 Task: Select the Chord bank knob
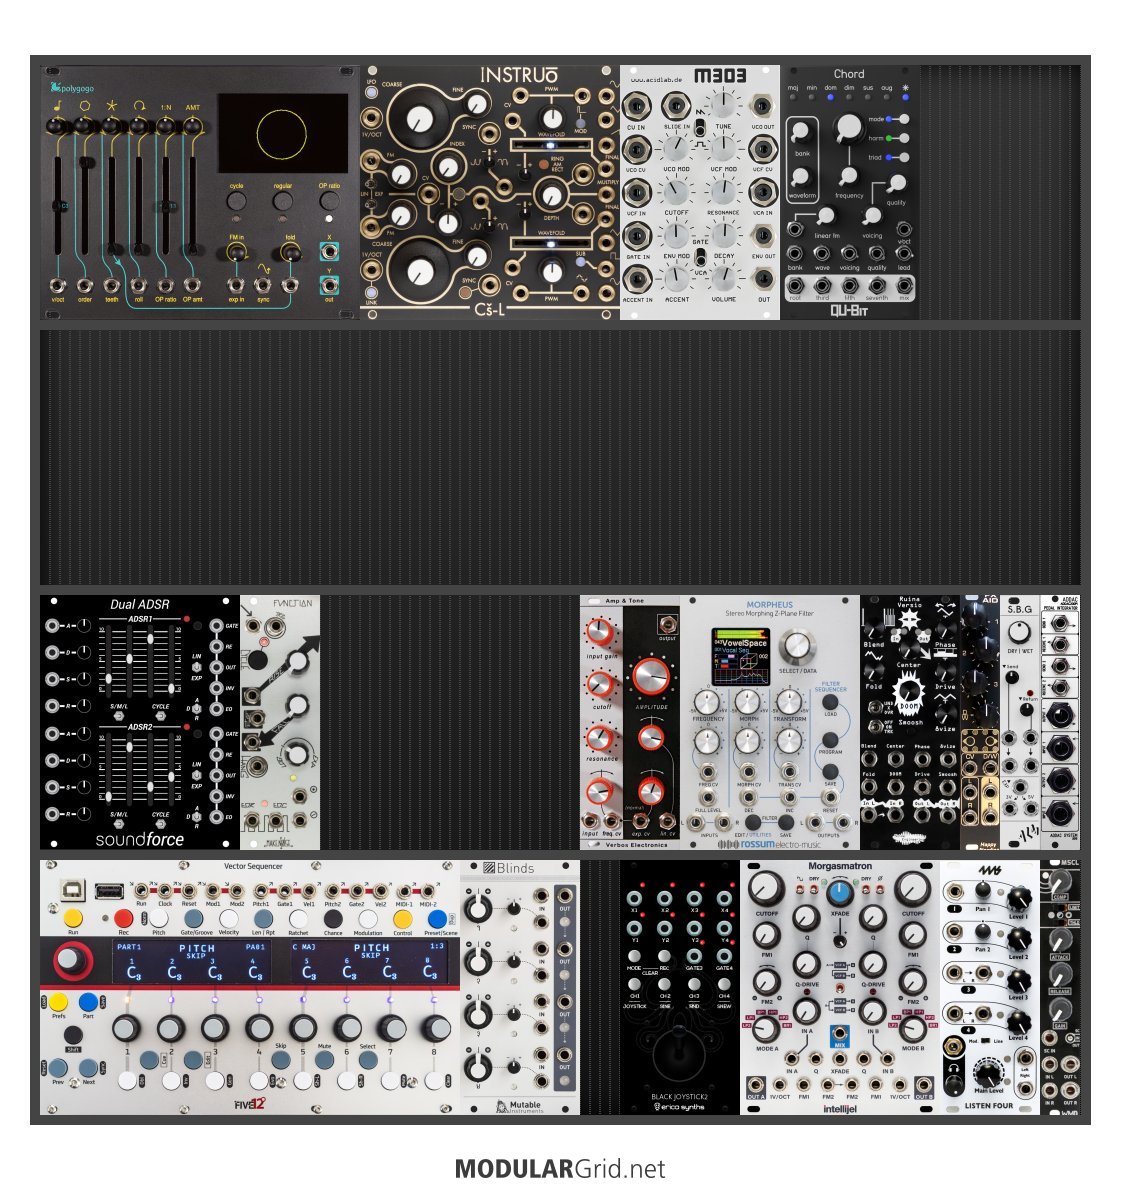[x=801, y=133]
